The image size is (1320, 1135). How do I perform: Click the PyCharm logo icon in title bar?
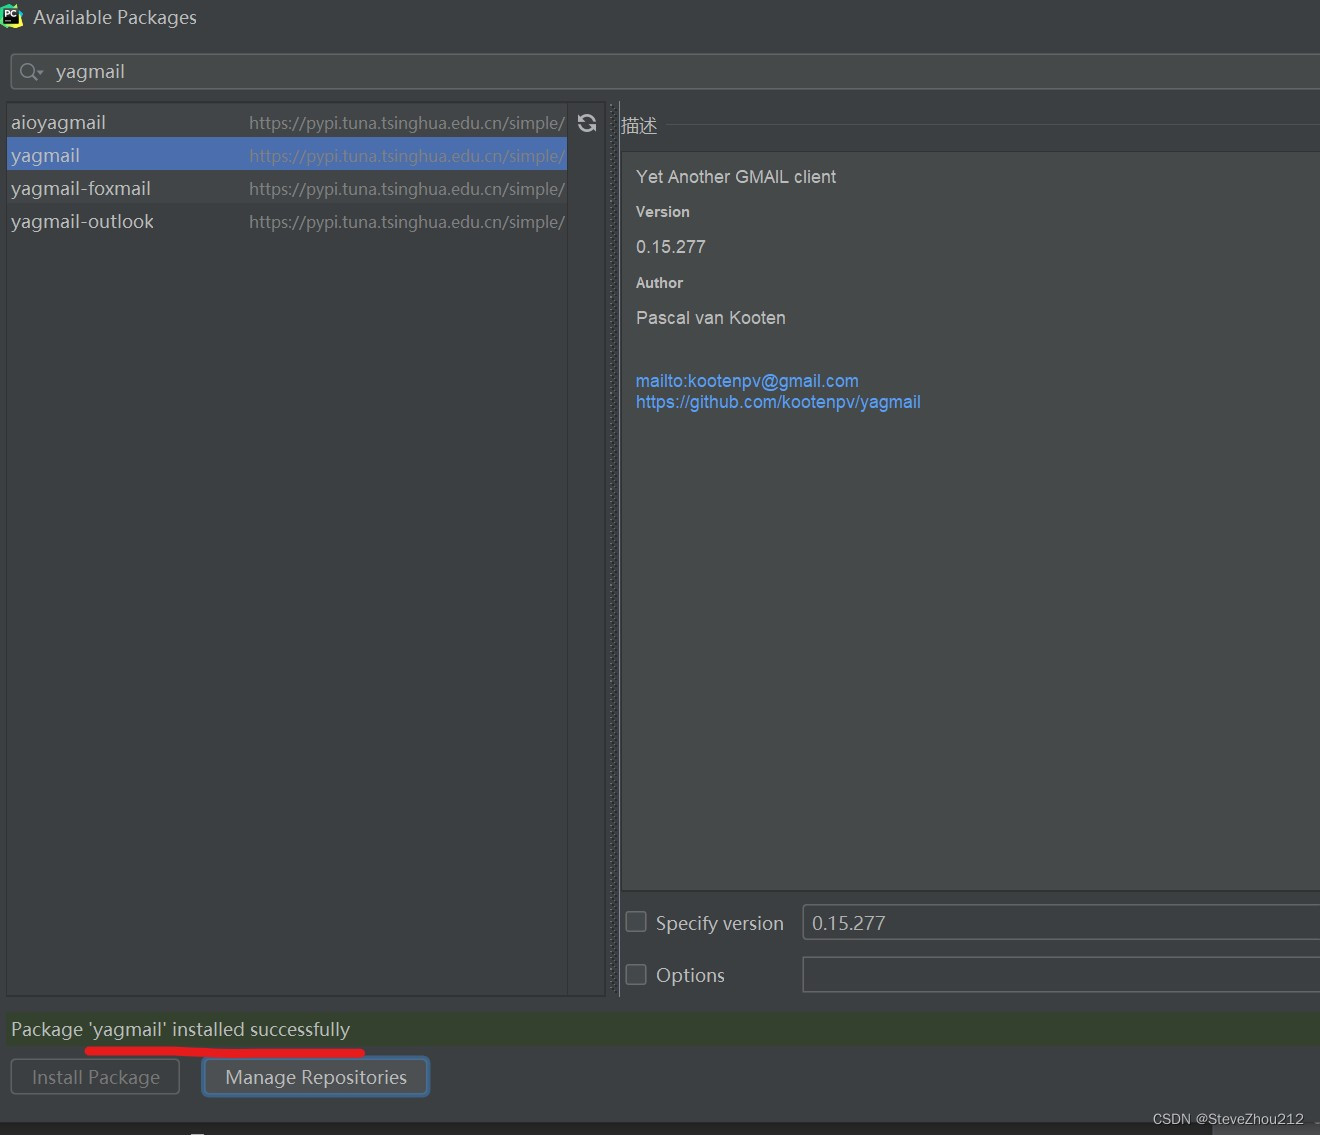[12, 16]
